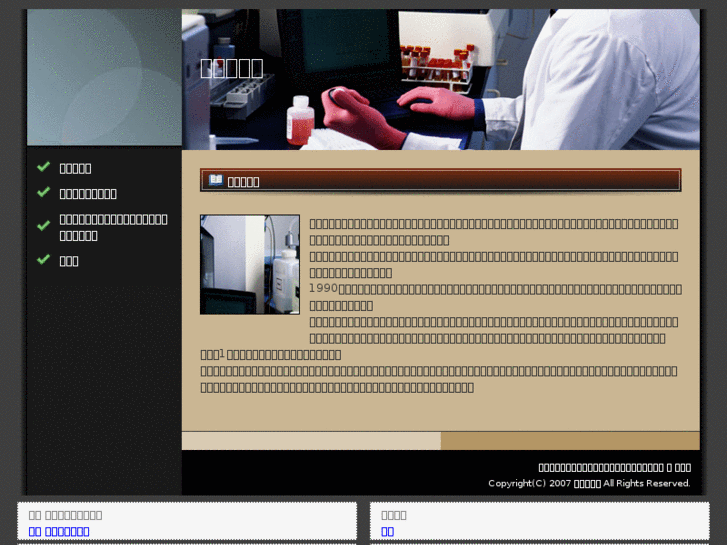Click the green checkmark beside the shortest sidebar item

point(43,259)
